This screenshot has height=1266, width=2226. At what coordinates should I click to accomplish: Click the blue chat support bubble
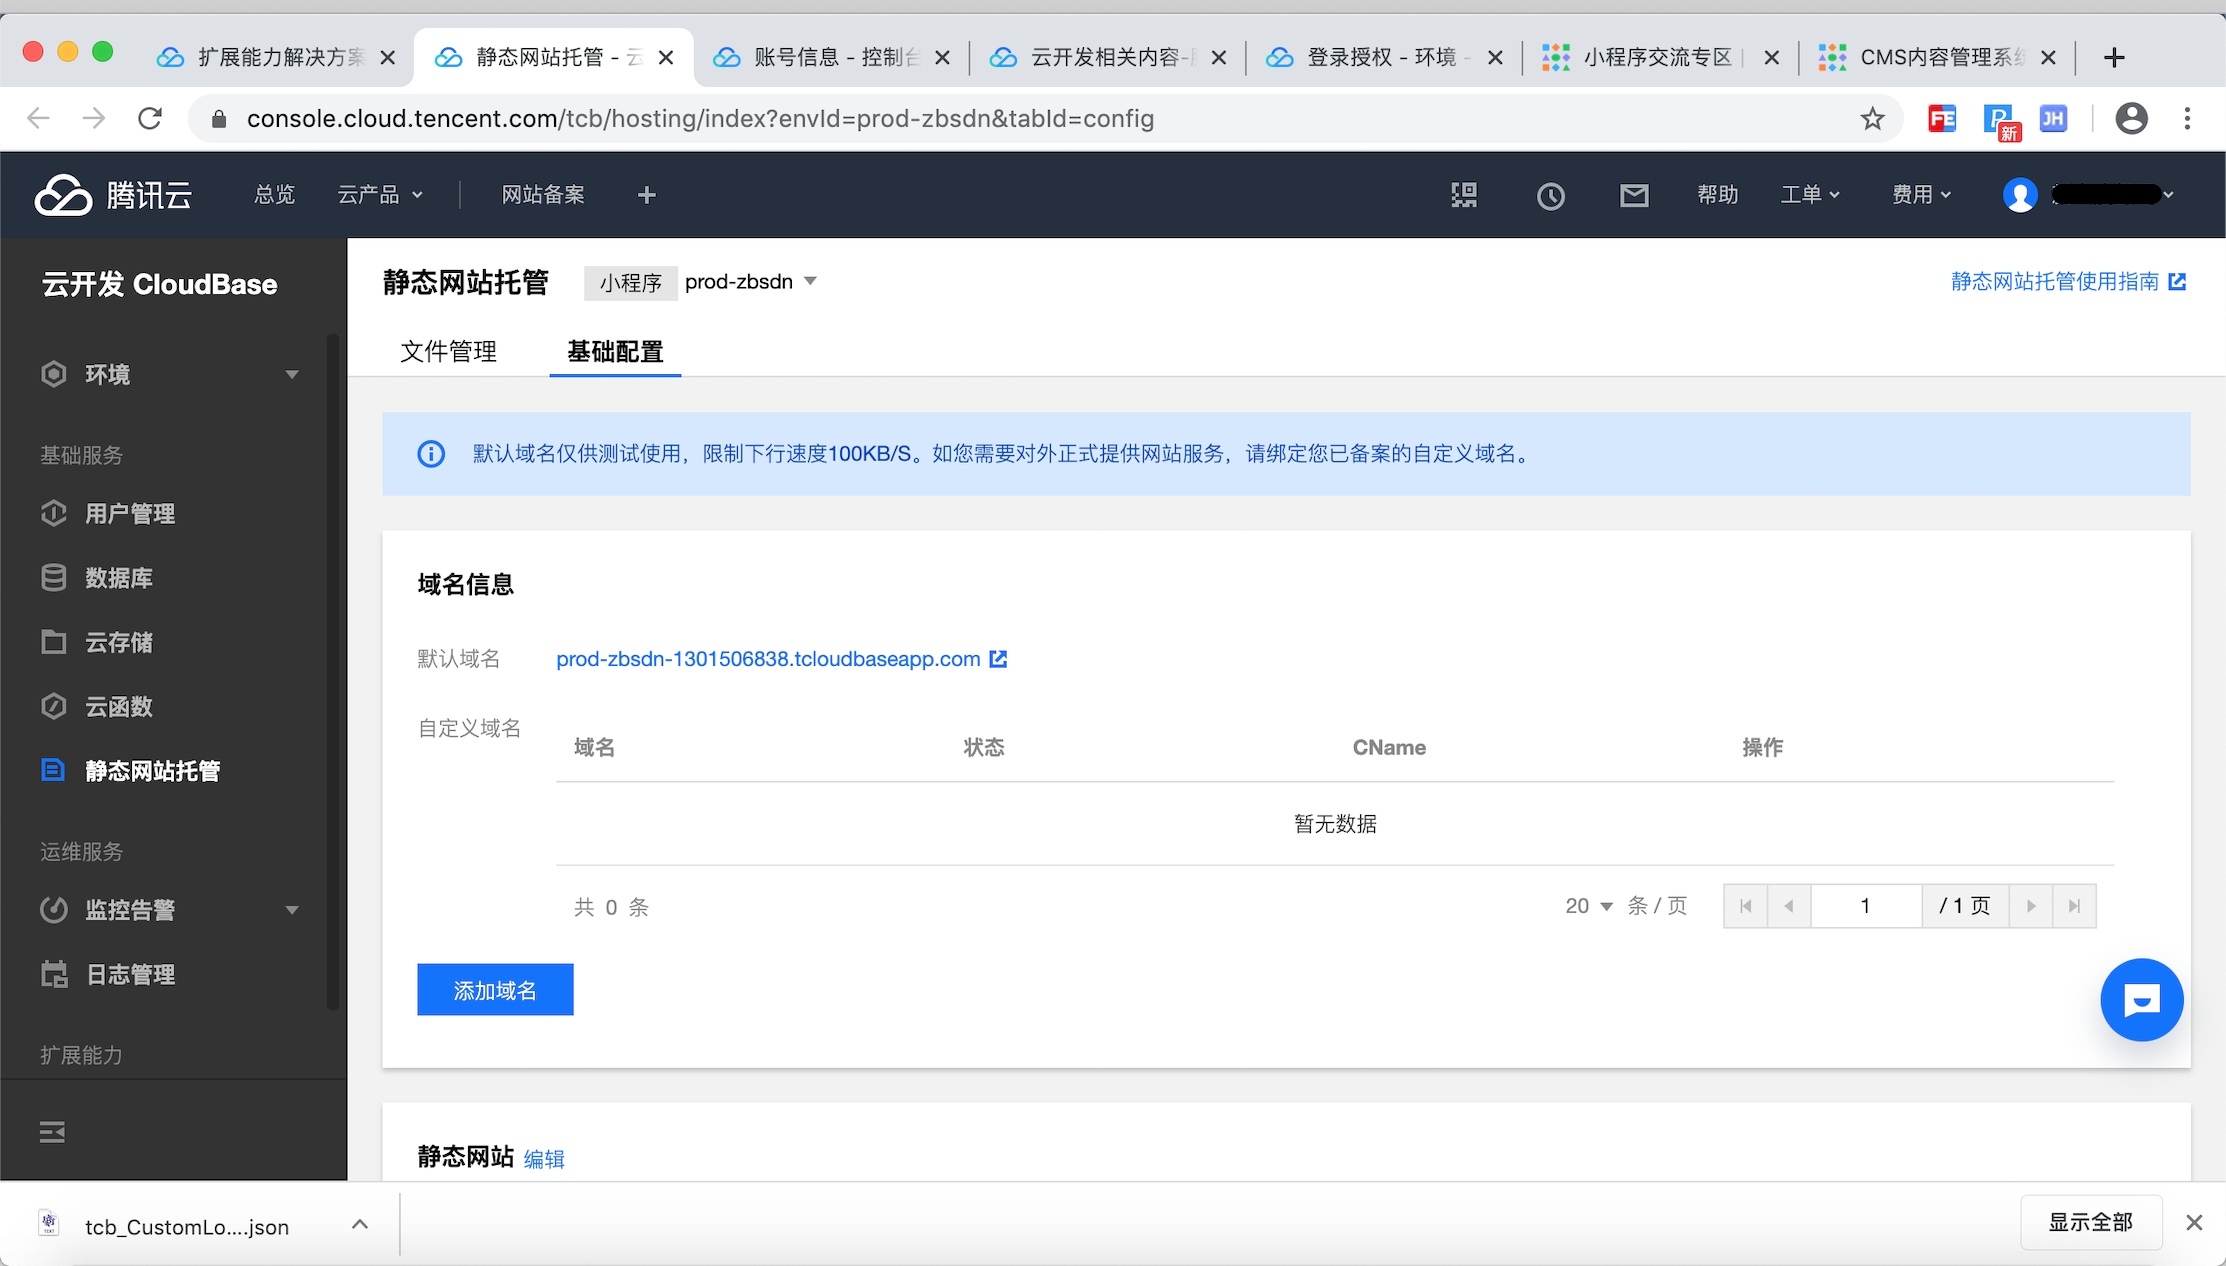(x=2141, y=1000)
